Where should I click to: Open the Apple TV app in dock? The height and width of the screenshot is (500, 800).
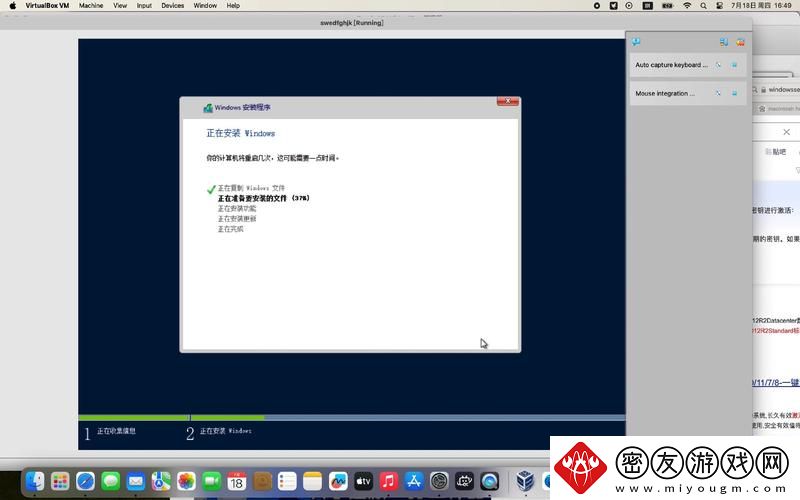coord(363,481)
